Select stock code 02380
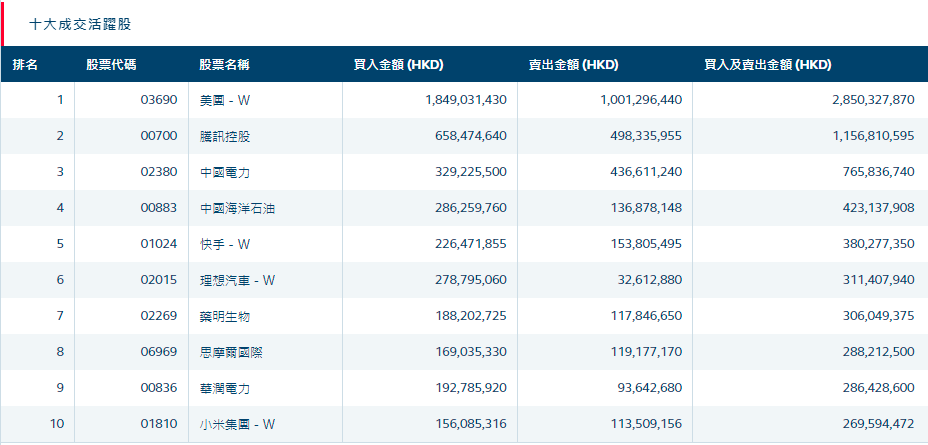The width and height of the screenshot is (928, 445). (159, 172)
